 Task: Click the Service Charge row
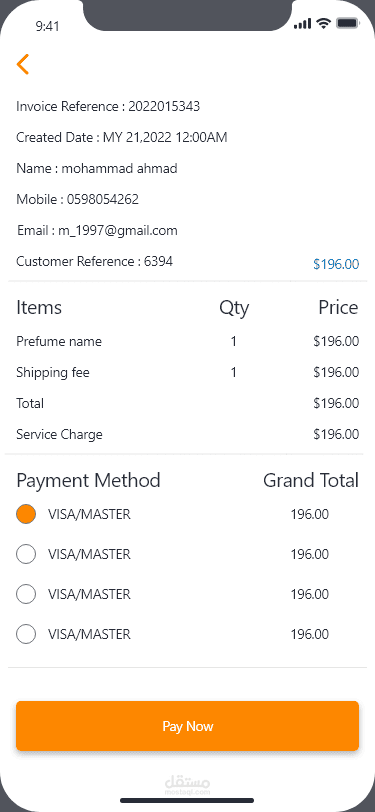pos(188,434)
